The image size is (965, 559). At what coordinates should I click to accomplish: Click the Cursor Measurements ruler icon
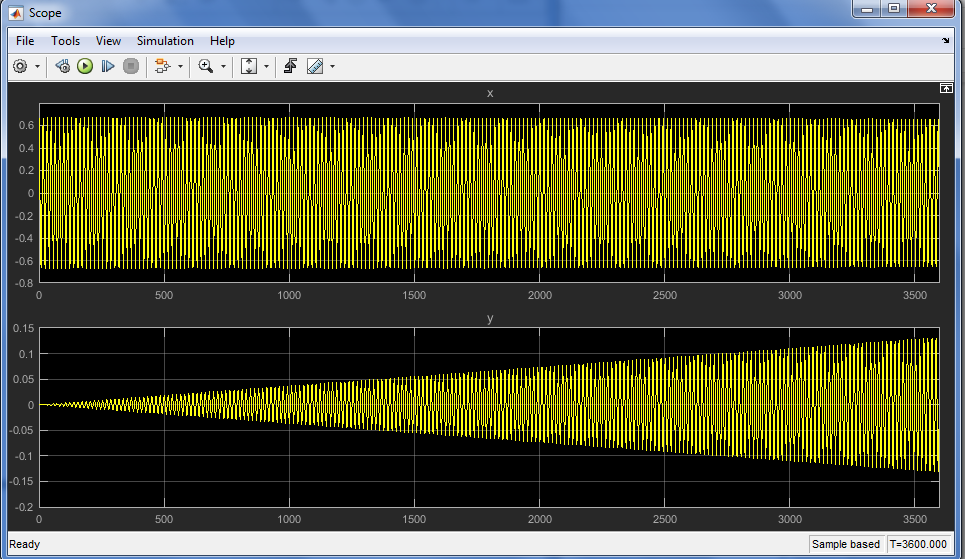pos(314,66)
